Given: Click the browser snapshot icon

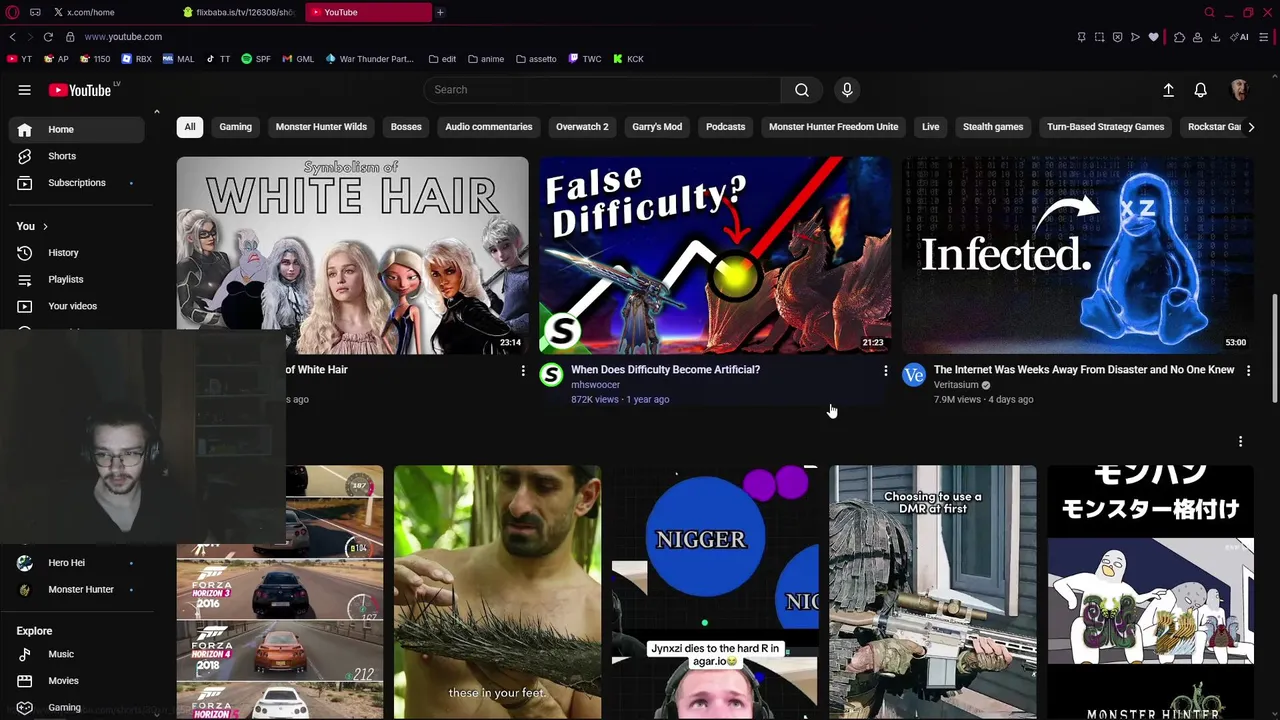Looking at the screenshot, I should [1099, 37].
